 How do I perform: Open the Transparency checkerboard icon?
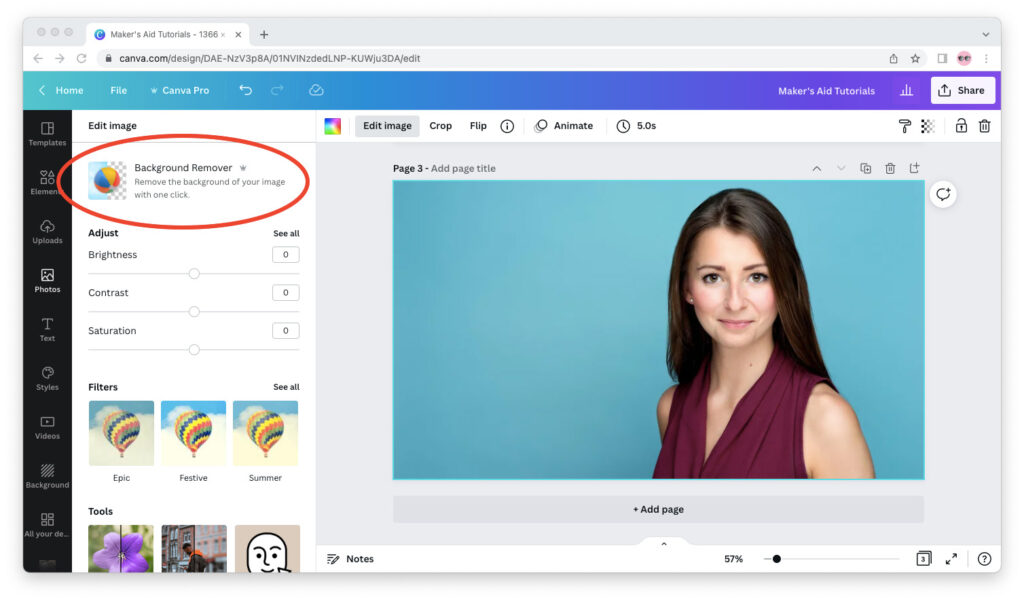pos(927,126)
